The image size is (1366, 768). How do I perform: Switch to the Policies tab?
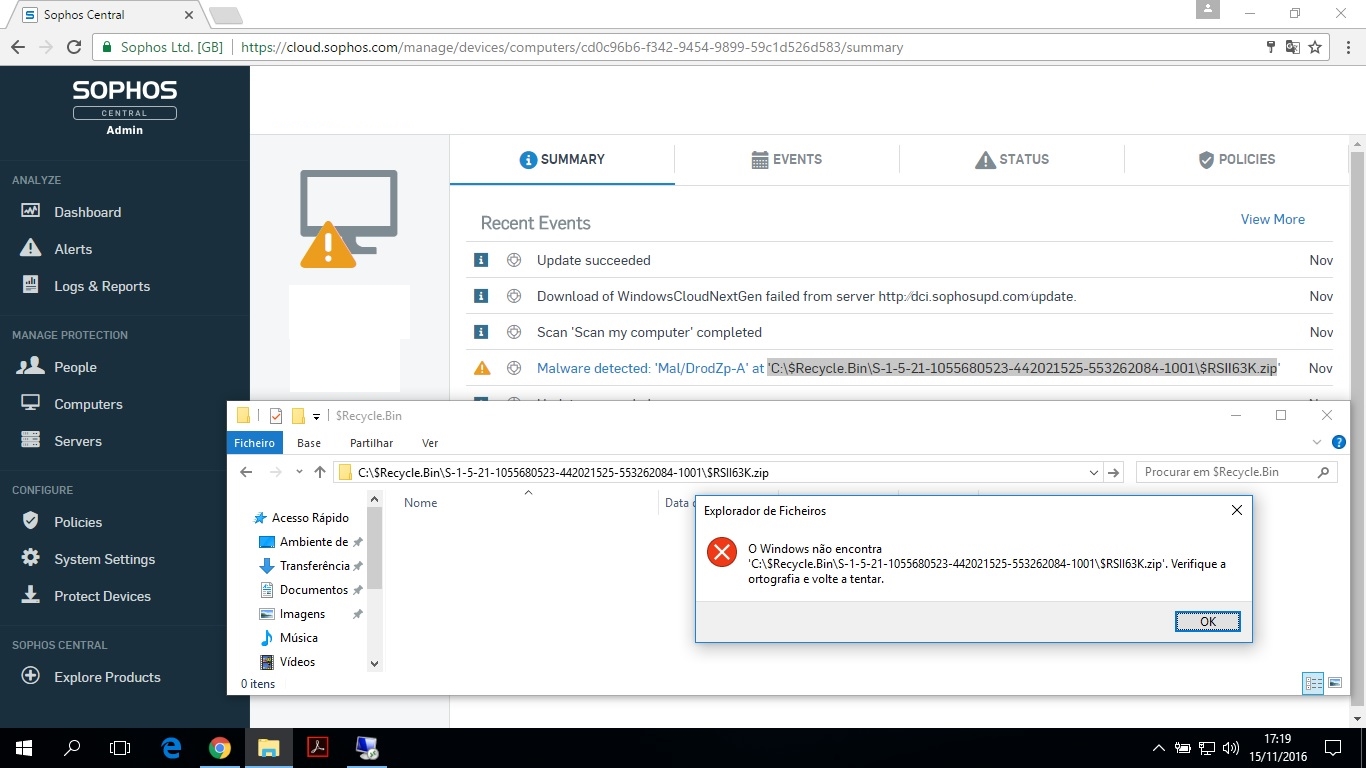(1236, 159)
